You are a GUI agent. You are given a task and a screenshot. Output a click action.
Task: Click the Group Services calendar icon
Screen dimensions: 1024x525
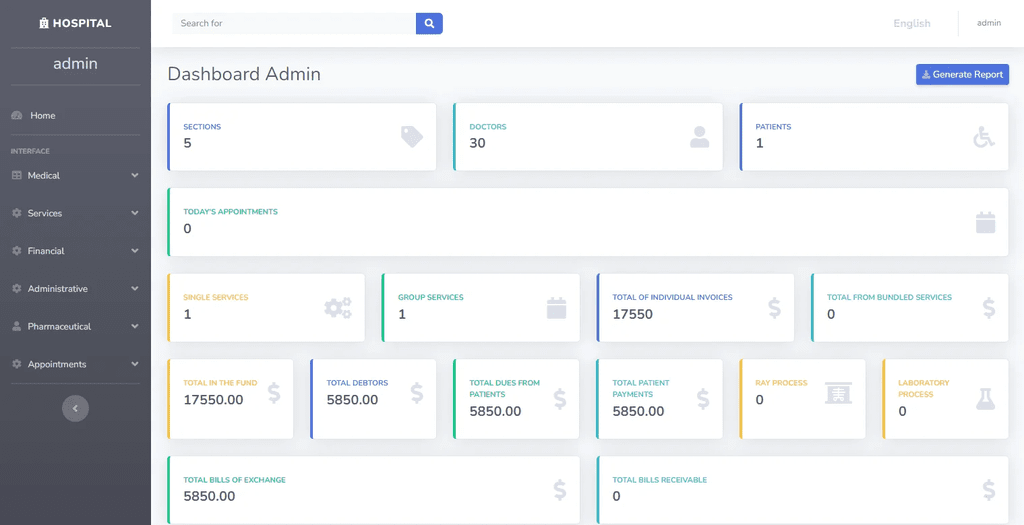(556, 308)
